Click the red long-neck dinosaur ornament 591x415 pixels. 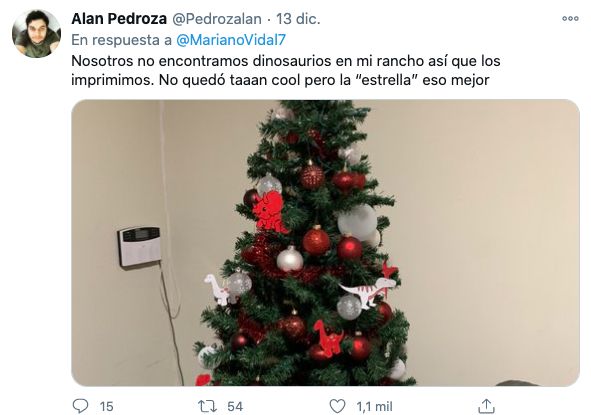pyautogui.click(x=329, y=338)
